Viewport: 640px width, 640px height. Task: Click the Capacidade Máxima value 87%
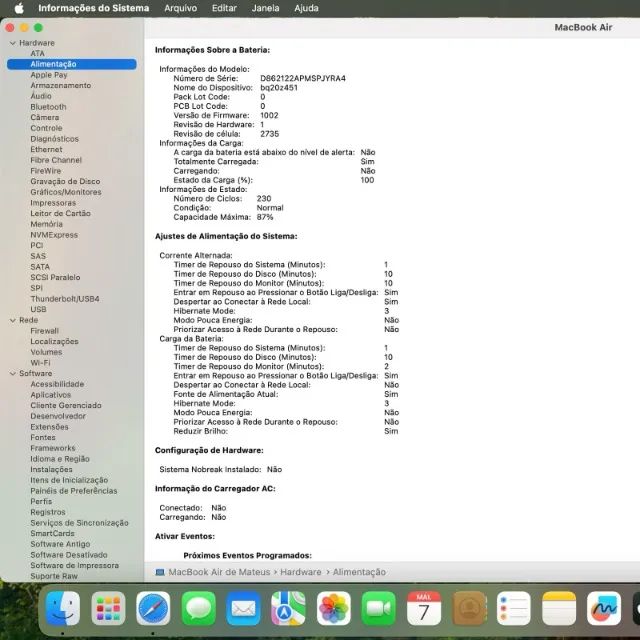265,217
